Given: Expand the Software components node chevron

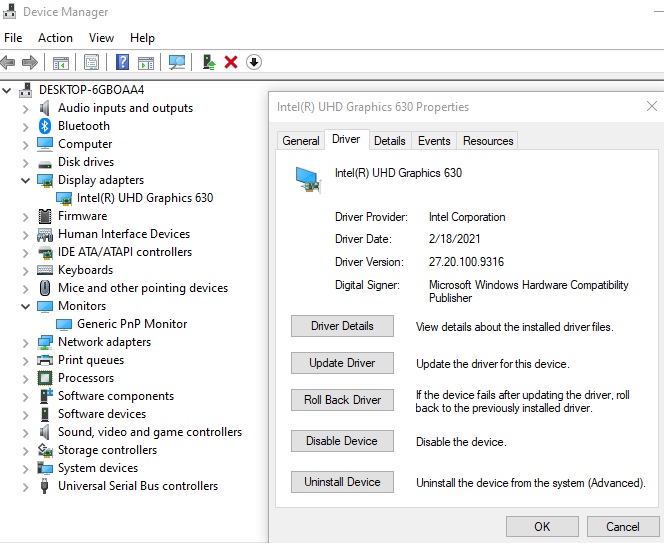Looking at the screenshot, I should (25, 396).
